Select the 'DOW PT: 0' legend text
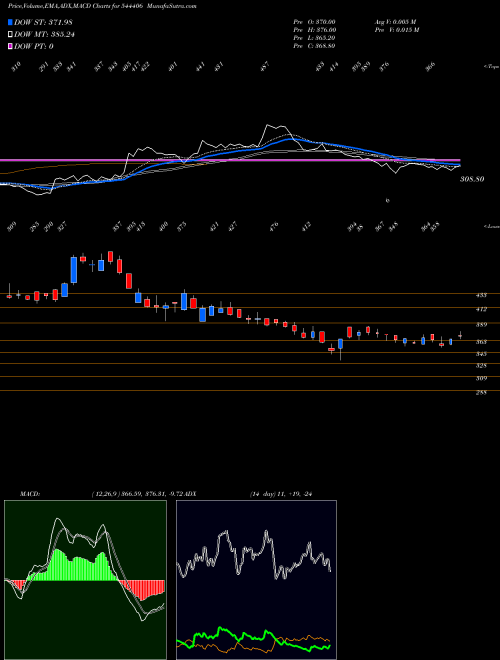Image resolution: width=500 pixels, height=660 pixels. coord(34,46)
